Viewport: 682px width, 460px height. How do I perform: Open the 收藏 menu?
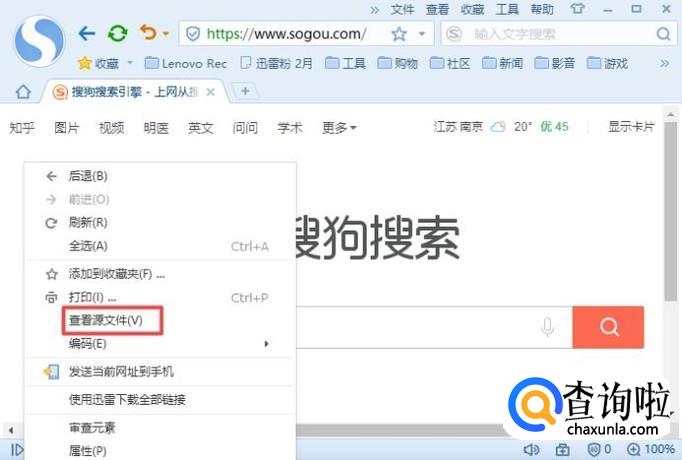click(472, 9)
